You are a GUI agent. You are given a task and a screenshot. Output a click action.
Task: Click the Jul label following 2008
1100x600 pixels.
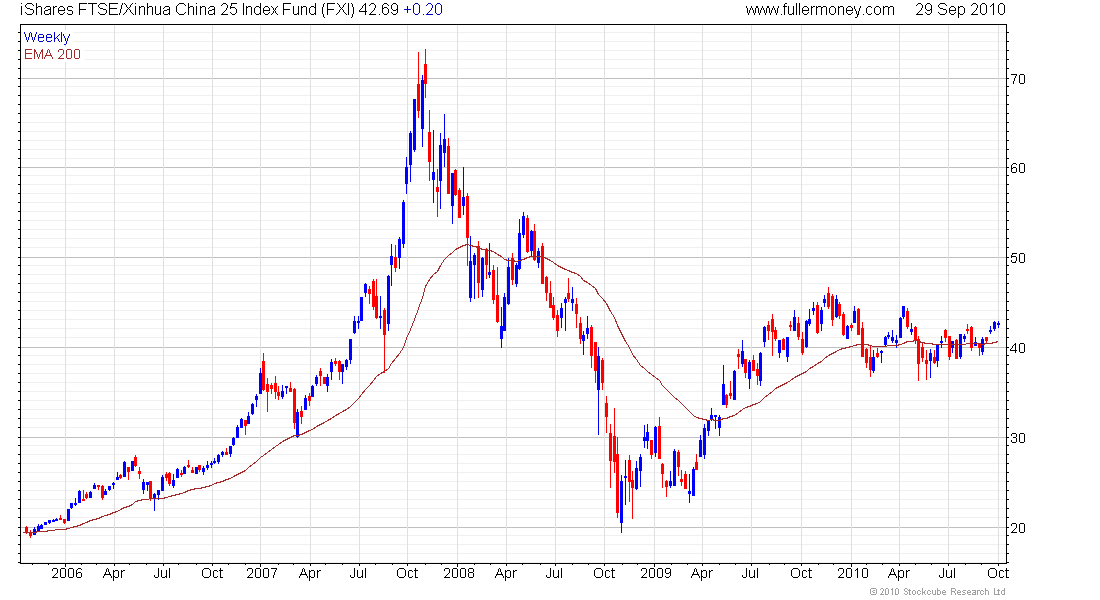[x=554, y=573]
